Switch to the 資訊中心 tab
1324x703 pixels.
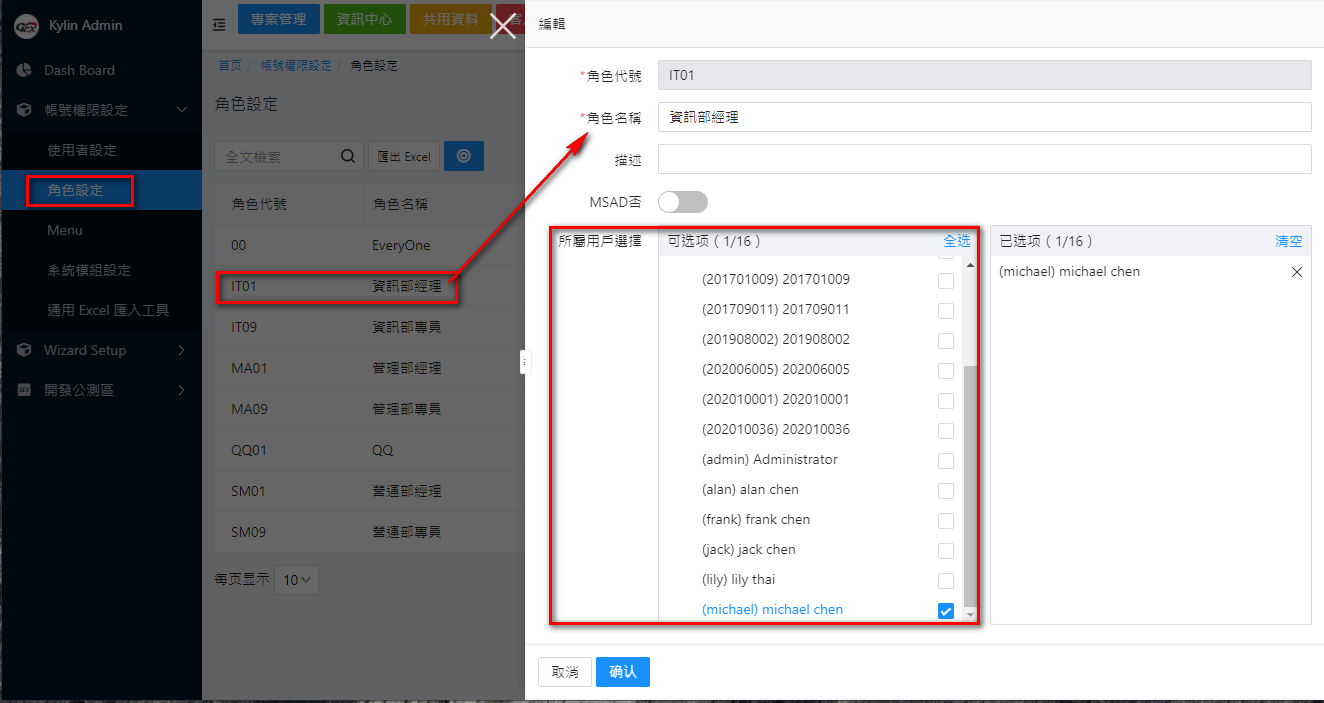tap(365, 19)
